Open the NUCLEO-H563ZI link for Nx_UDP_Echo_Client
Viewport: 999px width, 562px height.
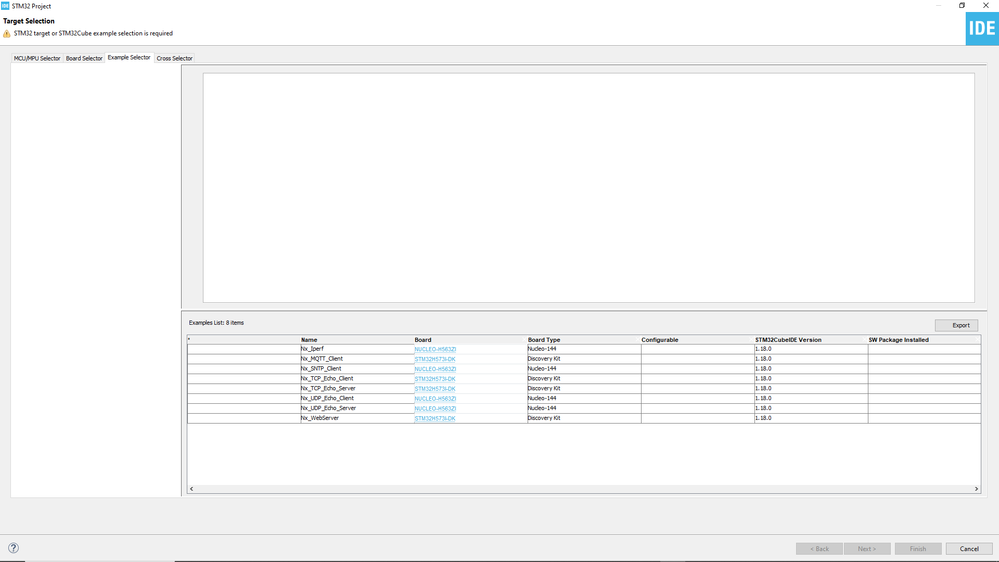(x=435, y=399)
